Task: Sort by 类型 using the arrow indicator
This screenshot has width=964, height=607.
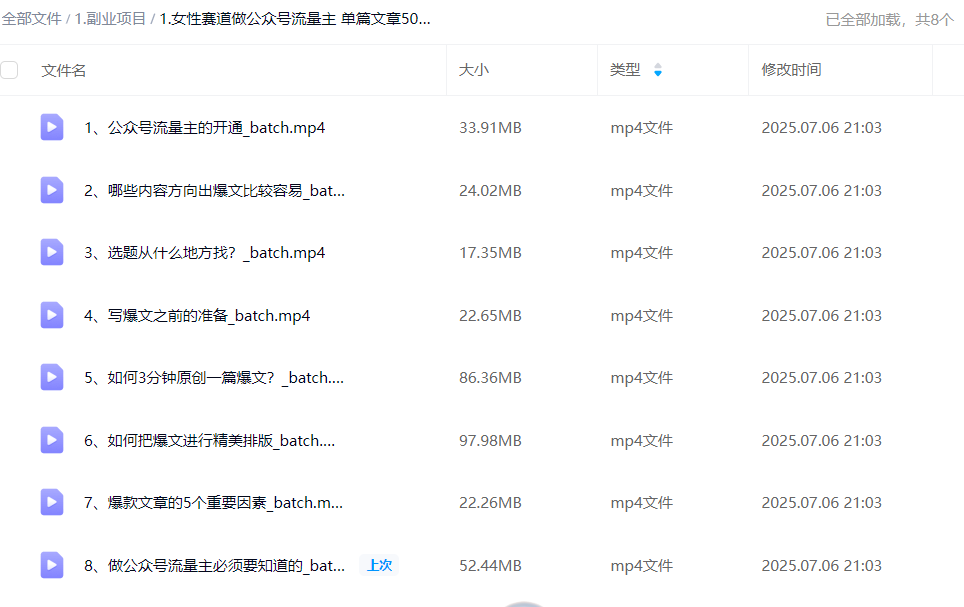Action: coord(658,70)
